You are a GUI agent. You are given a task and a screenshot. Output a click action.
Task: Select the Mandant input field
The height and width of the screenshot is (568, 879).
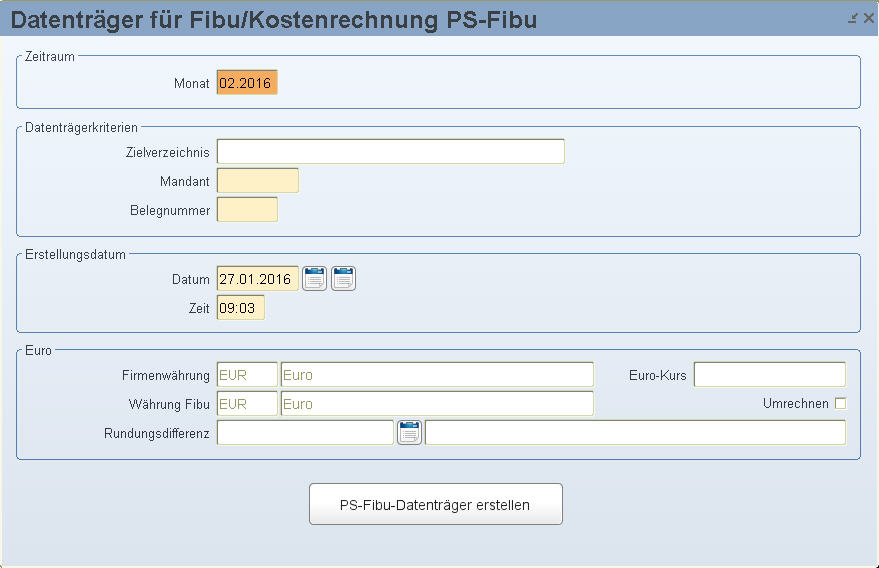pyautogui.click(x=258, y=181)
